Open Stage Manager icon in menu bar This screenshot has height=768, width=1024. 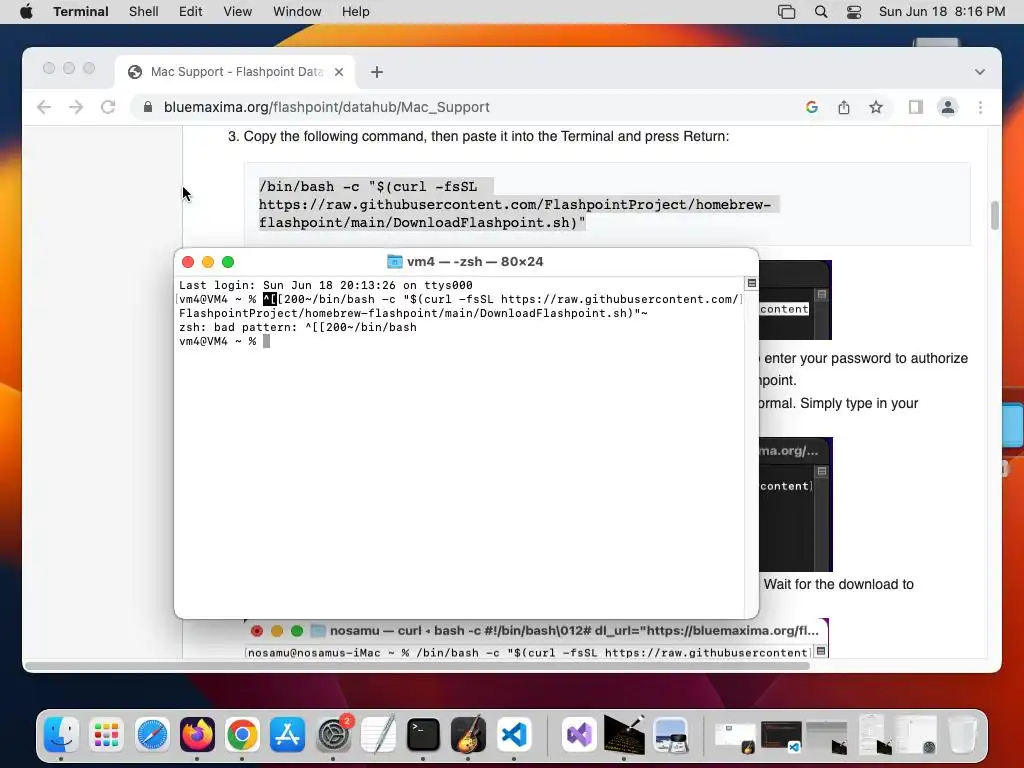786,12
